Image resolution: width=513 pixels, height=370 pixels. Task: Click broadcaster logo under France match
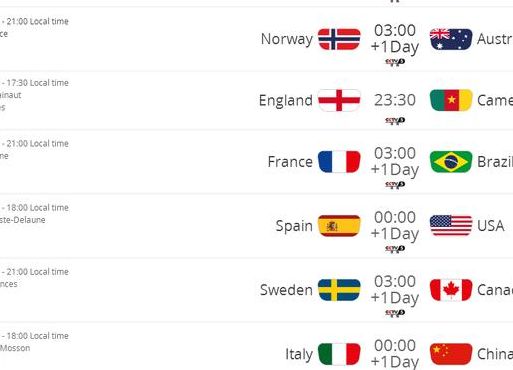[395, 185]
